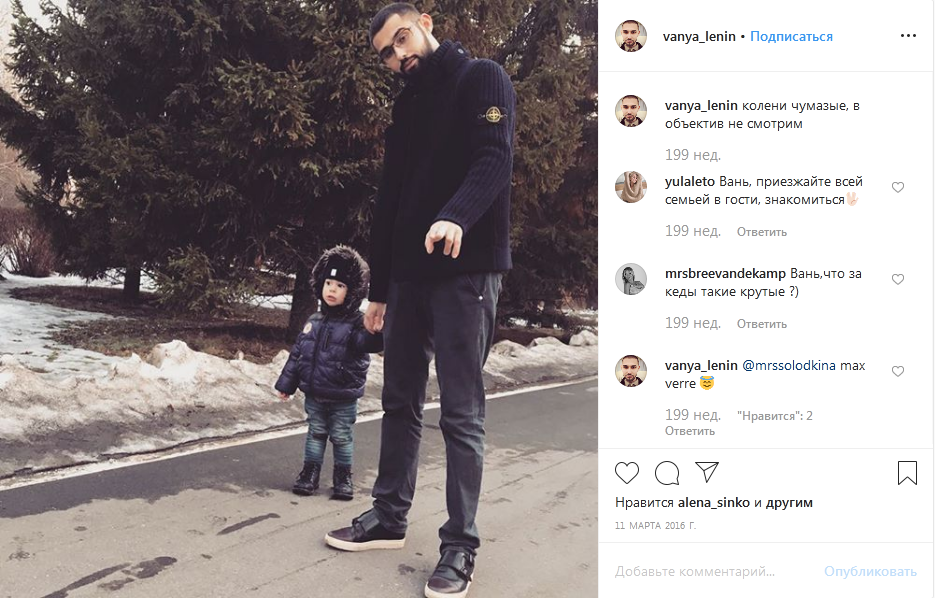The image size is (935, 598).
Task: Open vanya_lenin header profile avatar
Action: point(631,36)
